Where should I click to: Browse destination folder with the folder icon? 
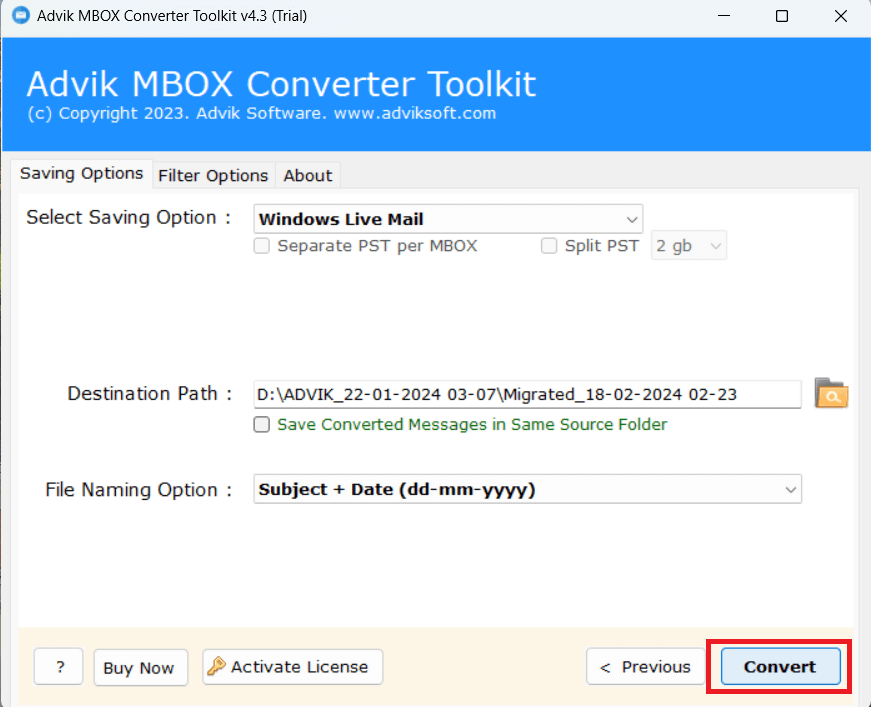click(831, 393)
